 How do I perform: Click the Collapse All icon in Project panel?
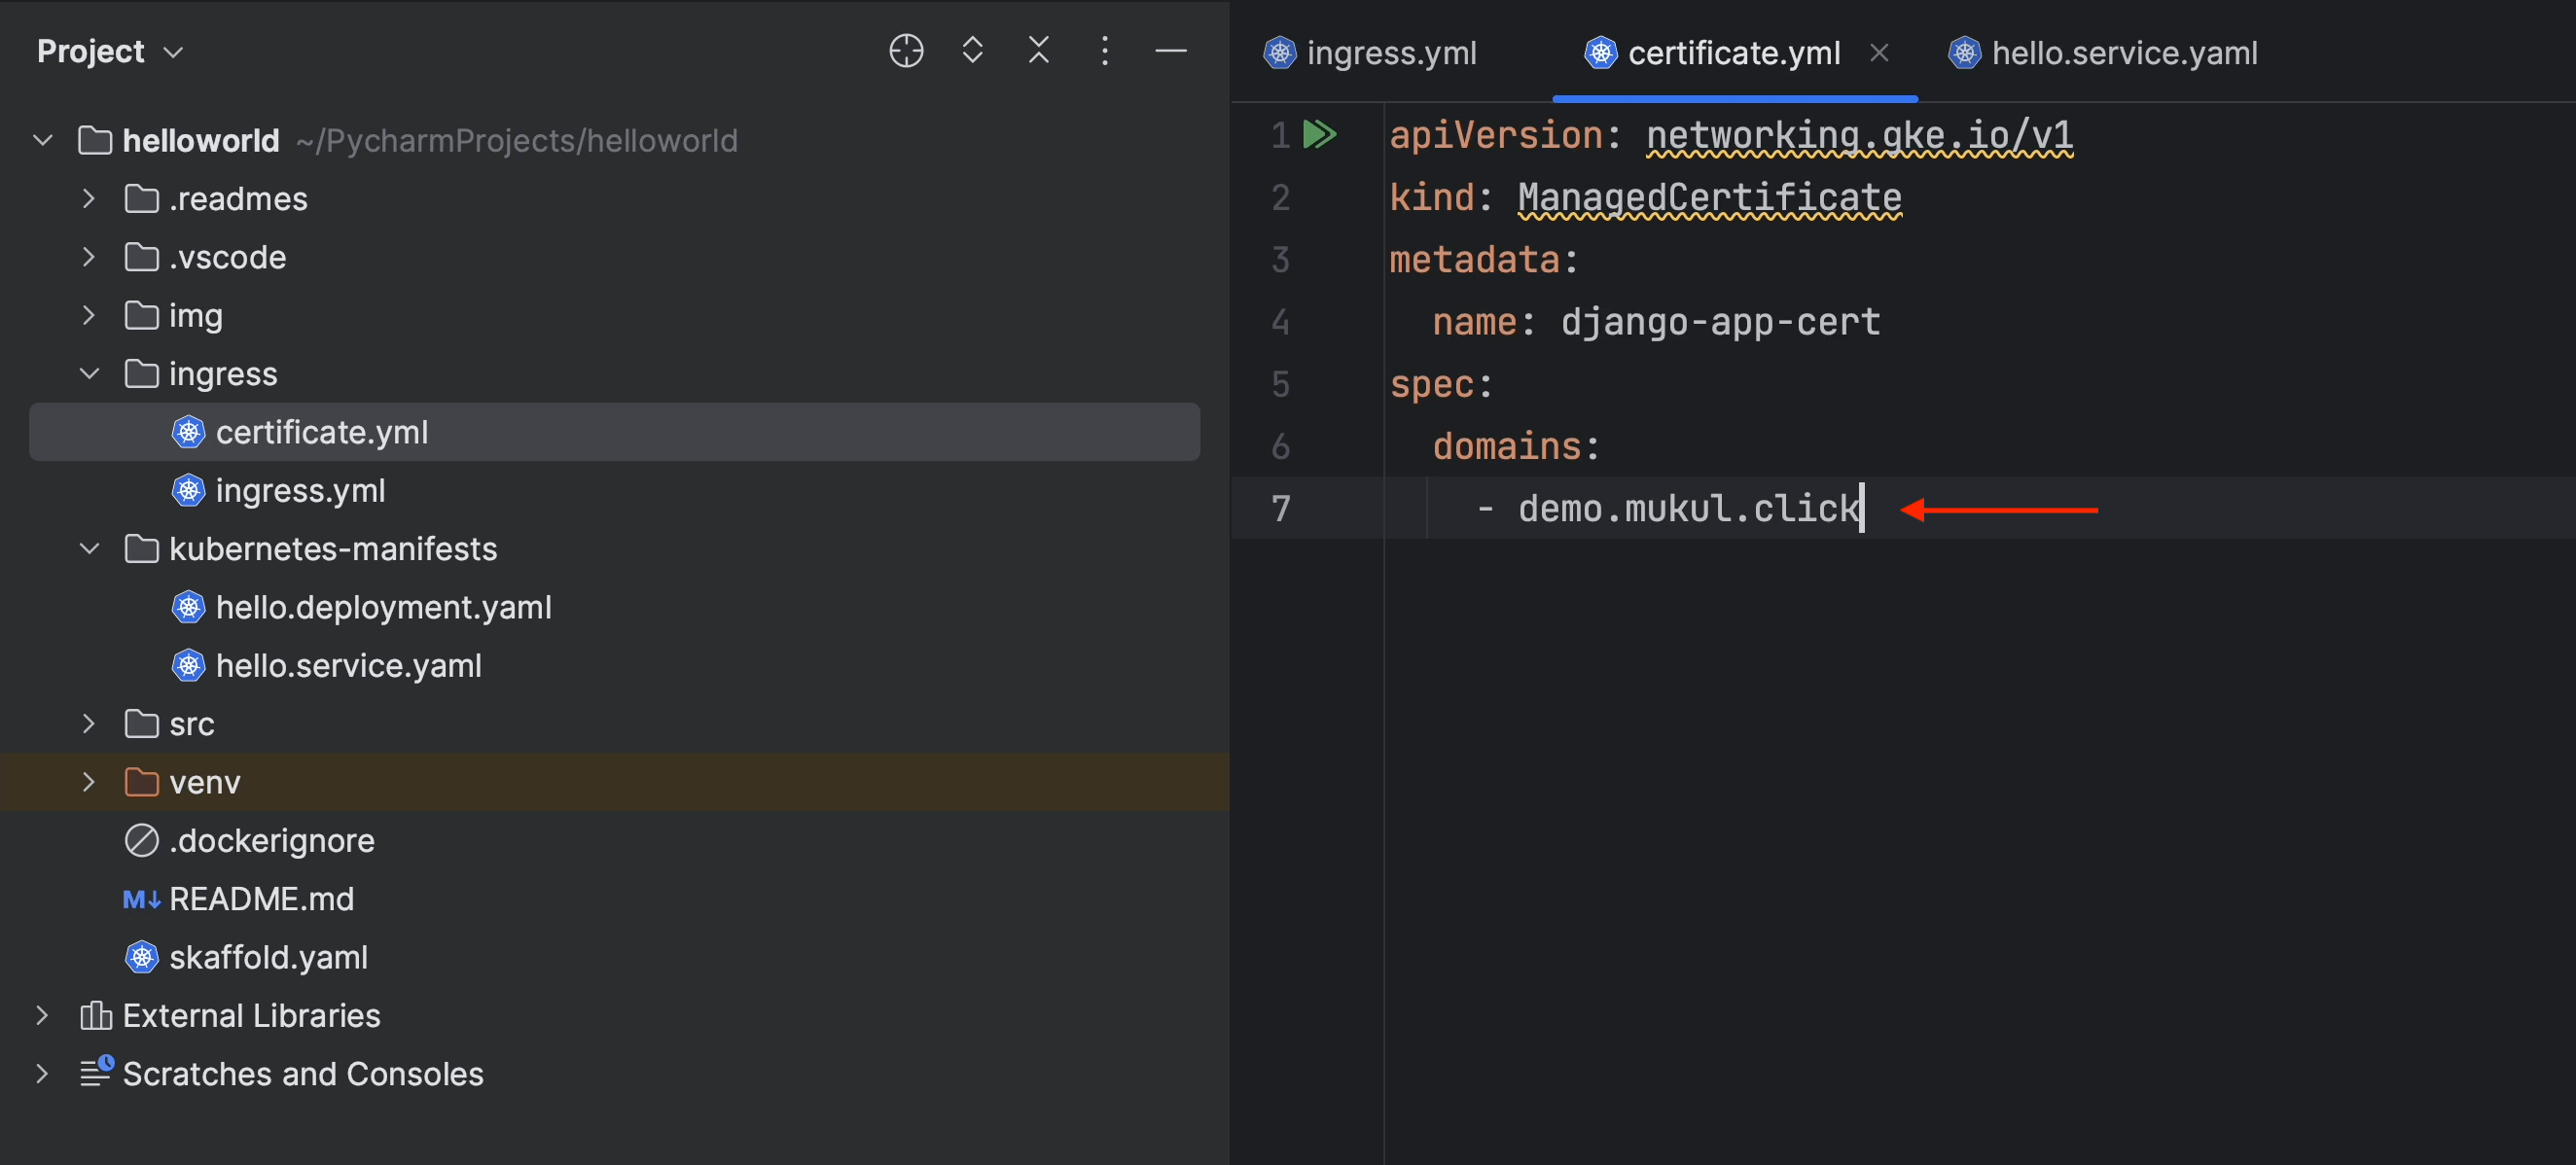1039,50
